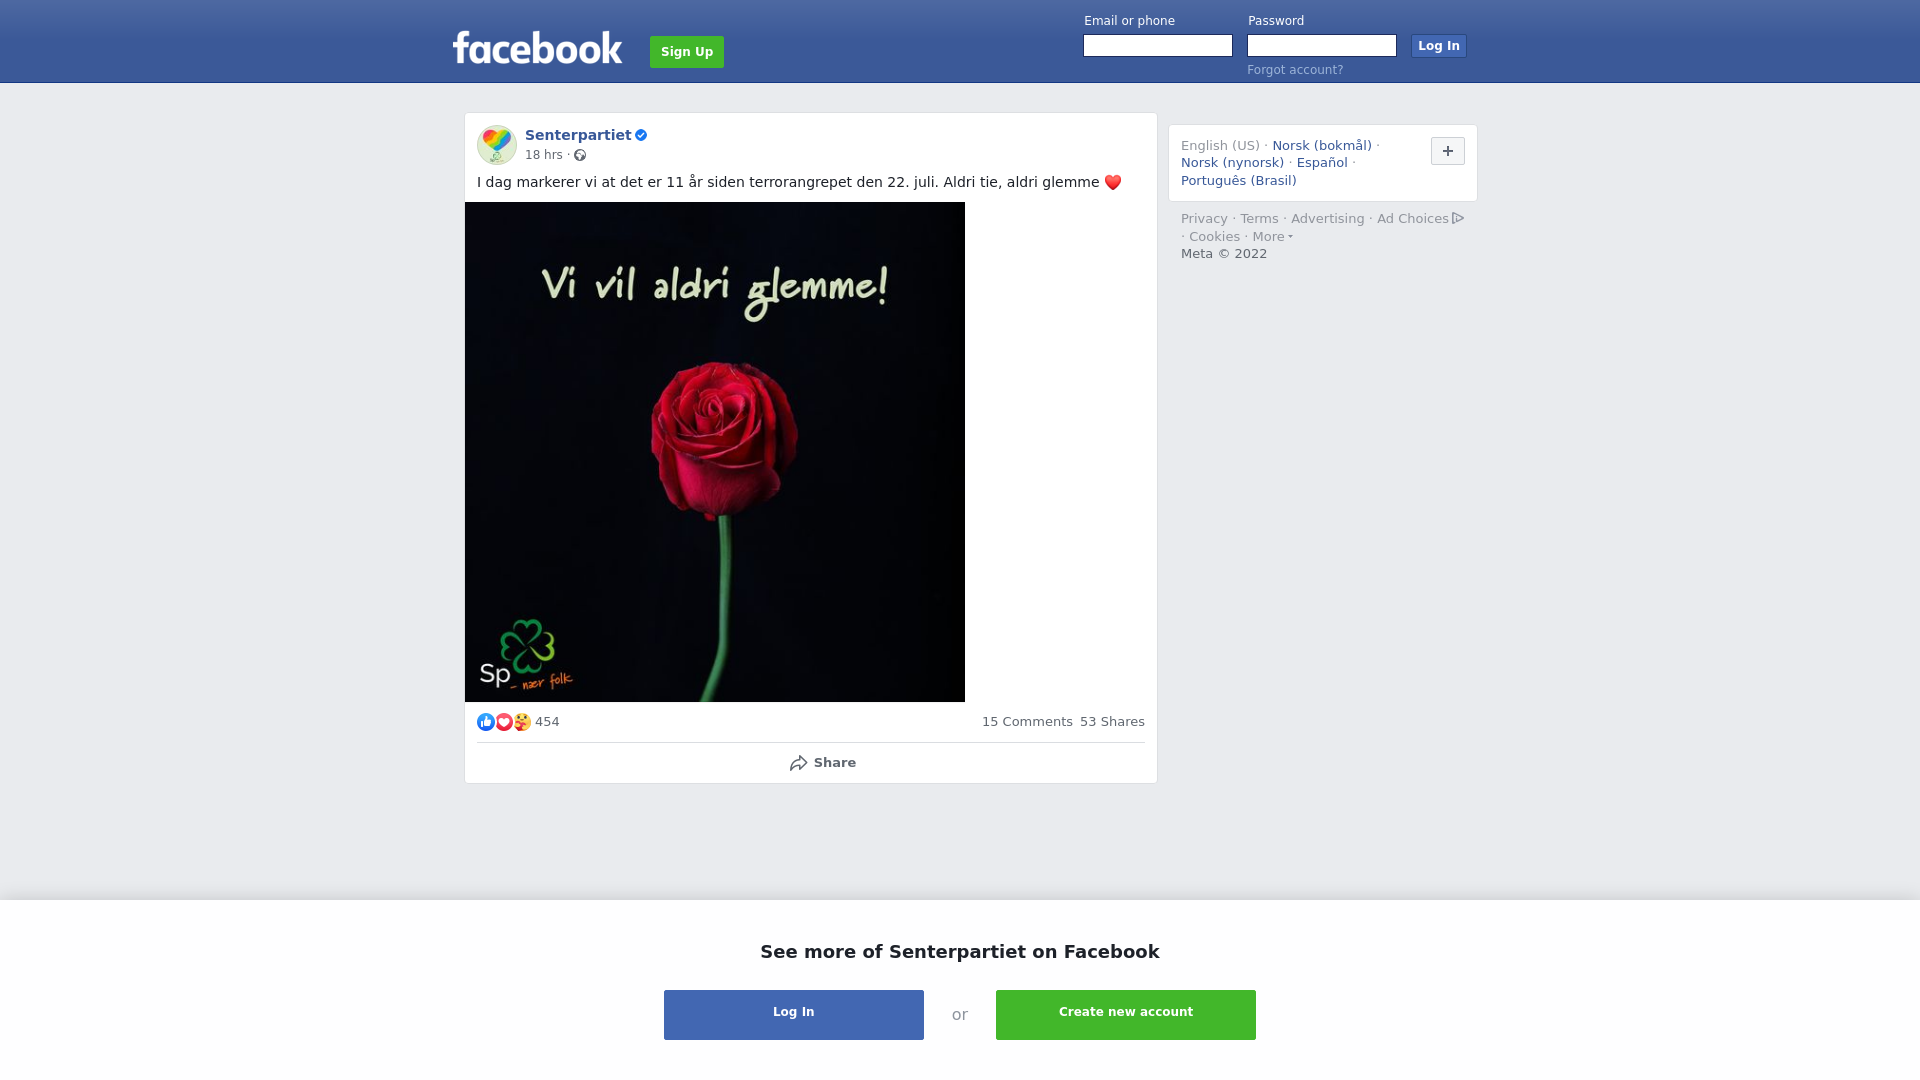Click the Facebook logo

coord(537,48)
